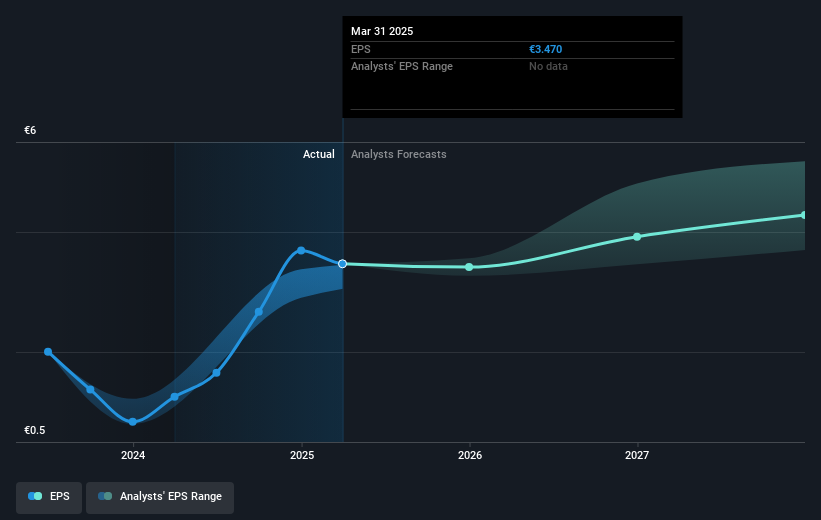Click the last forecast point at right edge
This screenshot has height=520, width=821.
804,215
